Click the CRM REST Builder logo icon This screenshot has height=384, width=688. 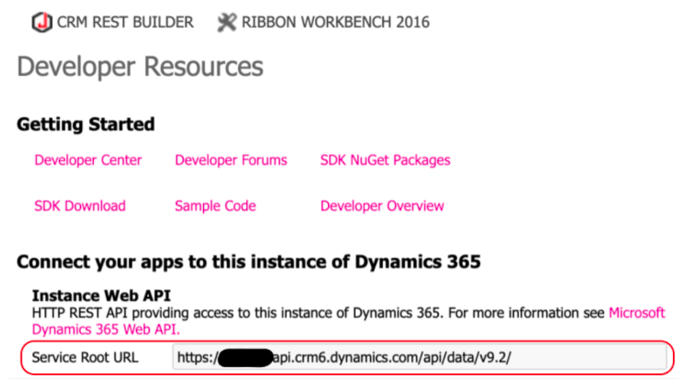tap(42, 22)
